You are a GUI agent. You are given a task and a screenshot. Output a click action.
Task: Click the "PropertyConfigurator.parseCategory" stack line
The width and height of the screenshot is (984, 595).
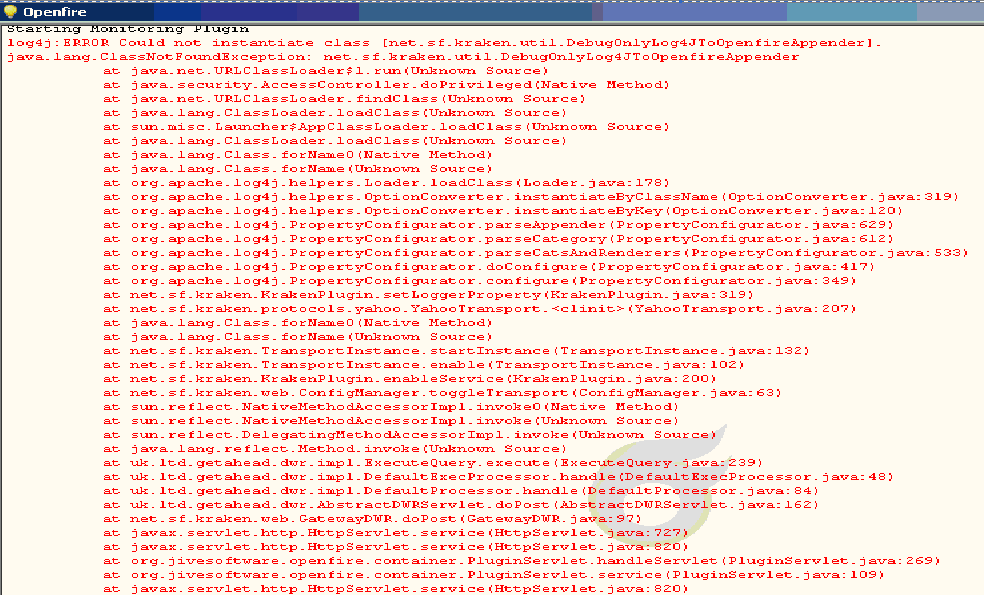pos(498,239)
